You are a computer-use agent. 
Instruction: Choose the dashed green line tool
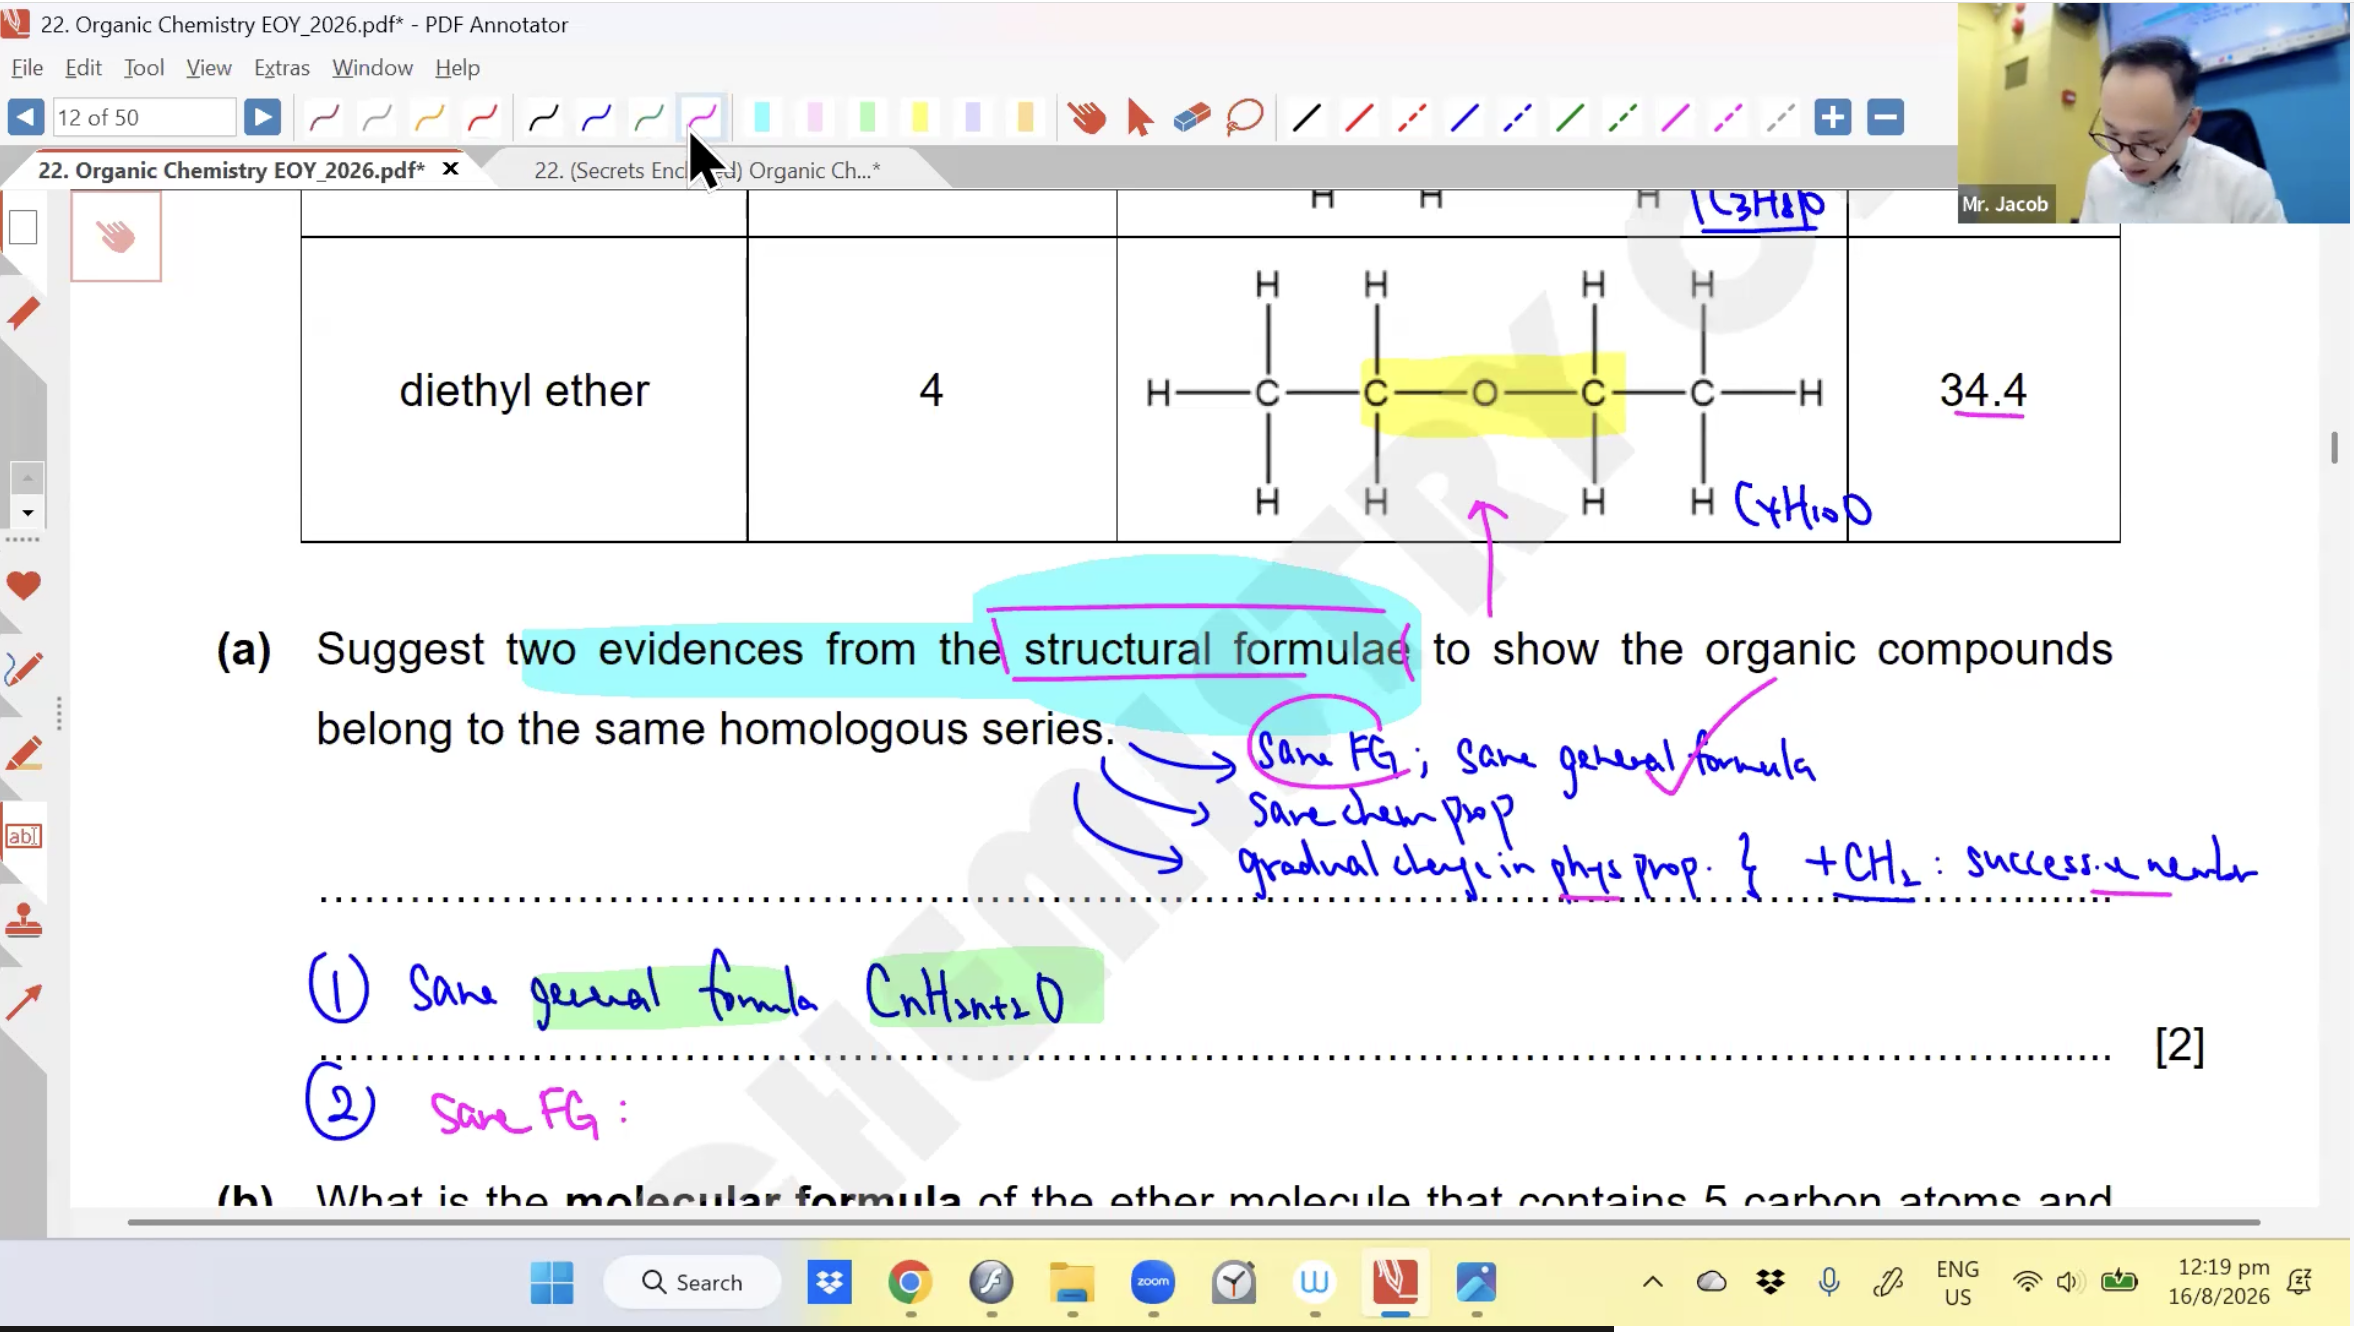(1623, 118)
